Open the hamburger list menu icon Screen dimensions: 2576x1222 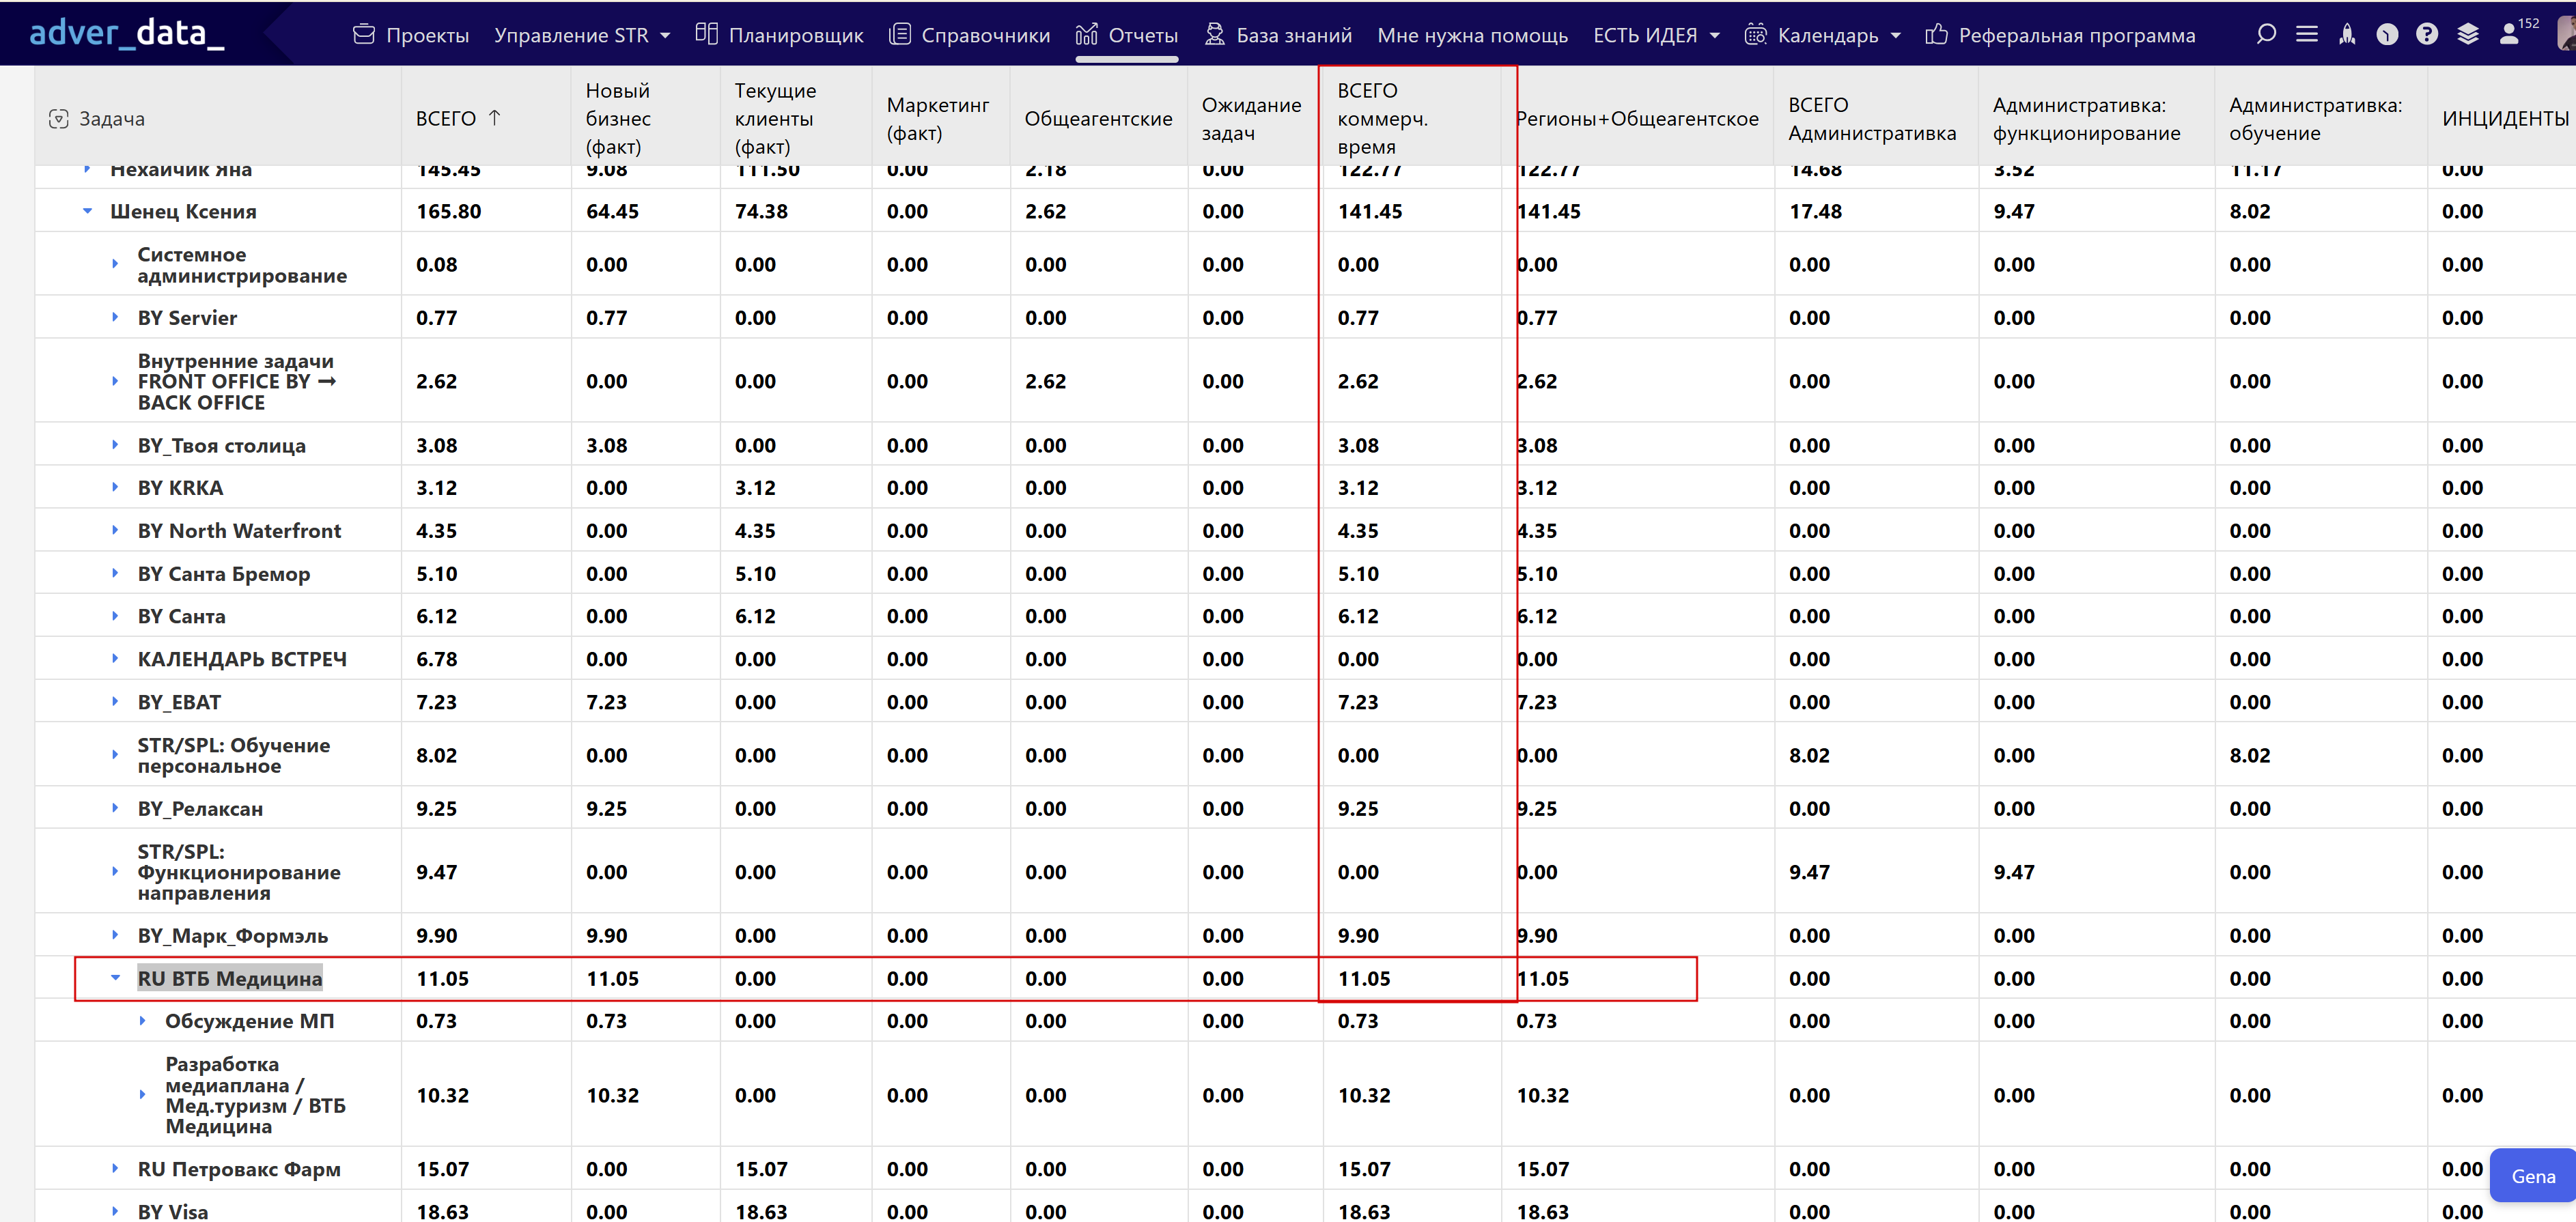pyautogui.click(x=2306, y=34)
